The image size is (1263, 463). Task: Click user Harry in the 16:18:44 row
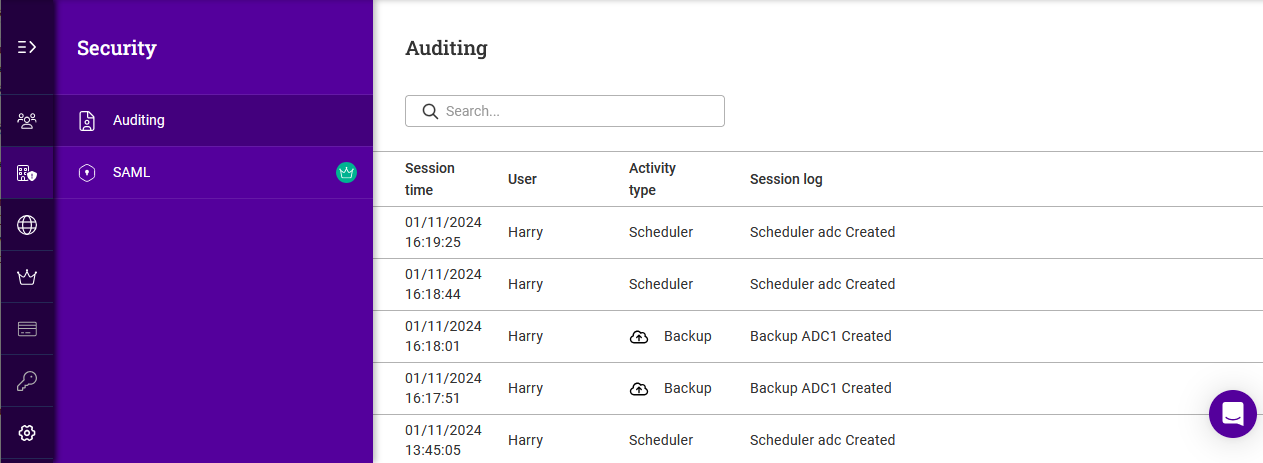point(525,284)
